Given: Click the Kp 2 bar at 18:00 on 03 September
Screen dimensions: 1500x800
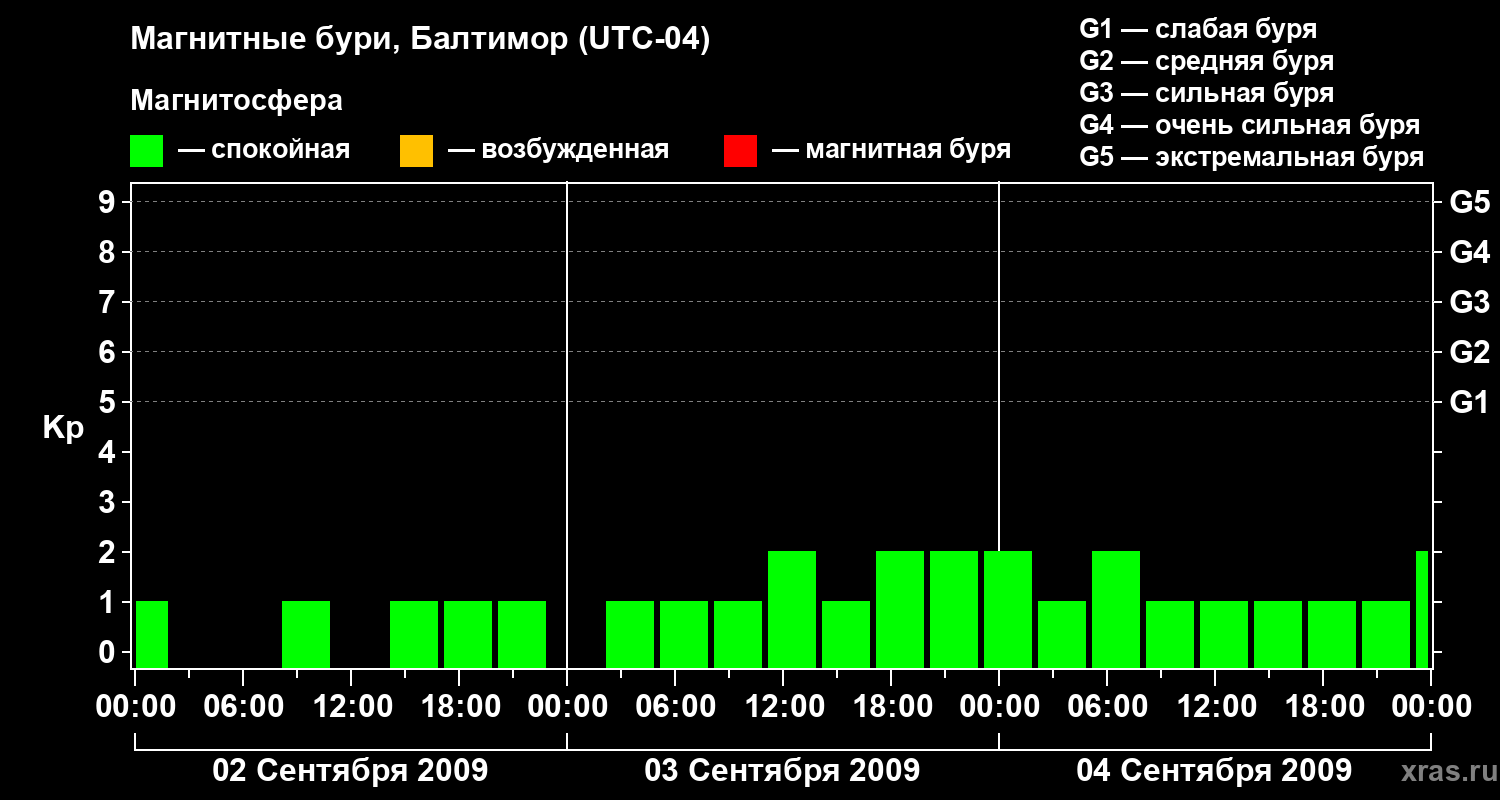Looking at the screenshot, I should pyautogui.click(x=900, y=609).
